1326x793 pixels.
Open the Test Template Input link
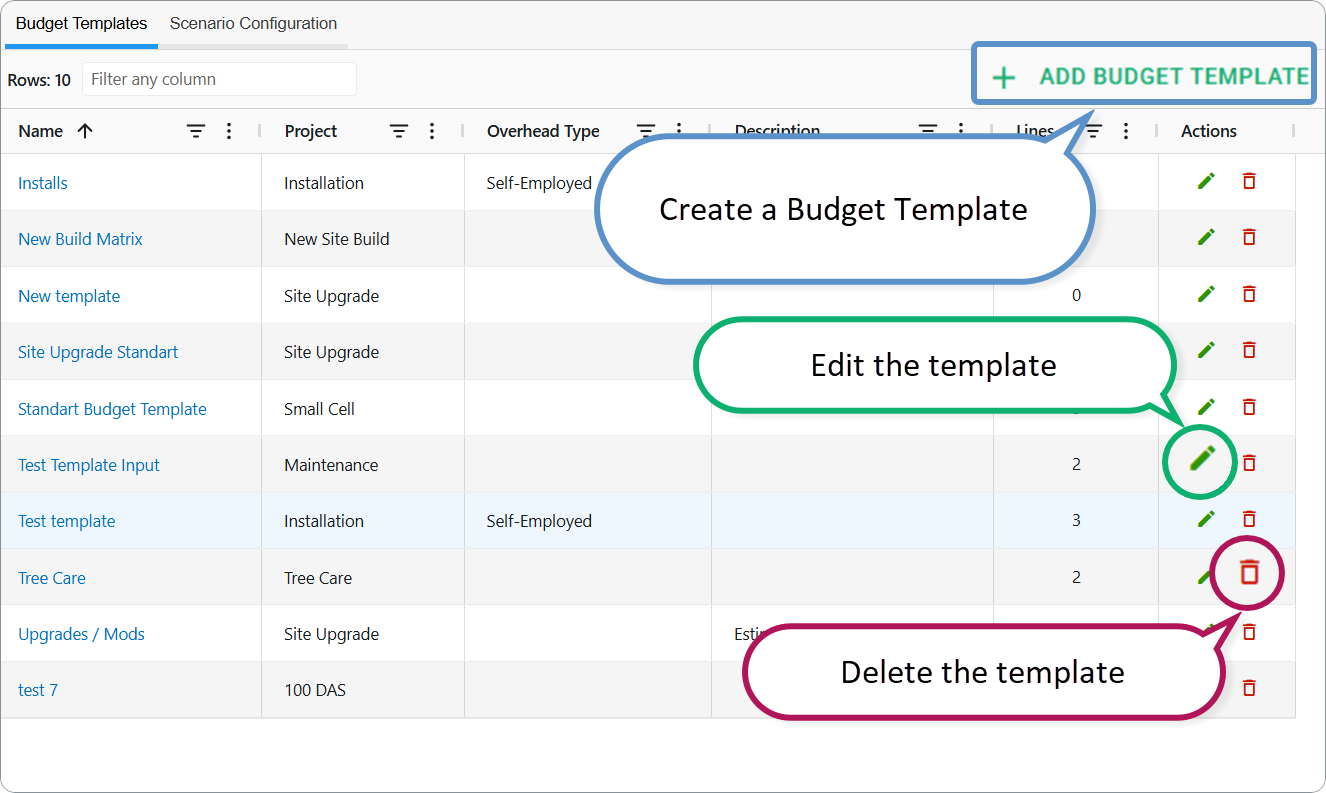point(89,465)
